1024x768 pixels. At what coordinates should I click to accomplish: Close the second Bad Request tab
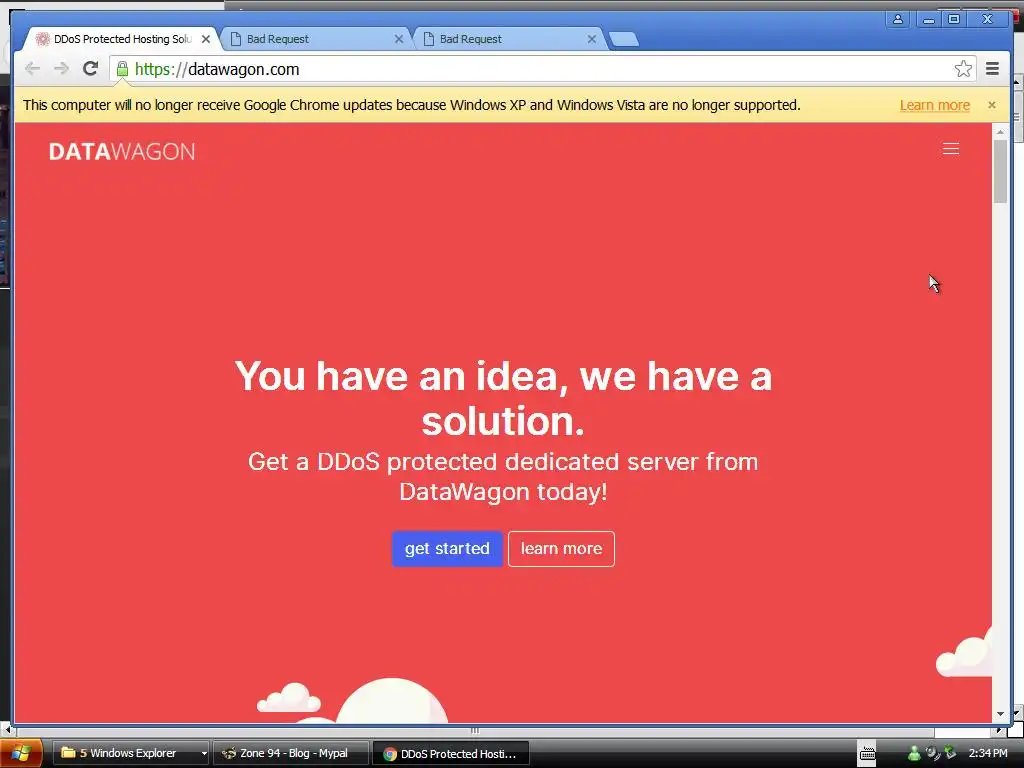pos(592,39)
